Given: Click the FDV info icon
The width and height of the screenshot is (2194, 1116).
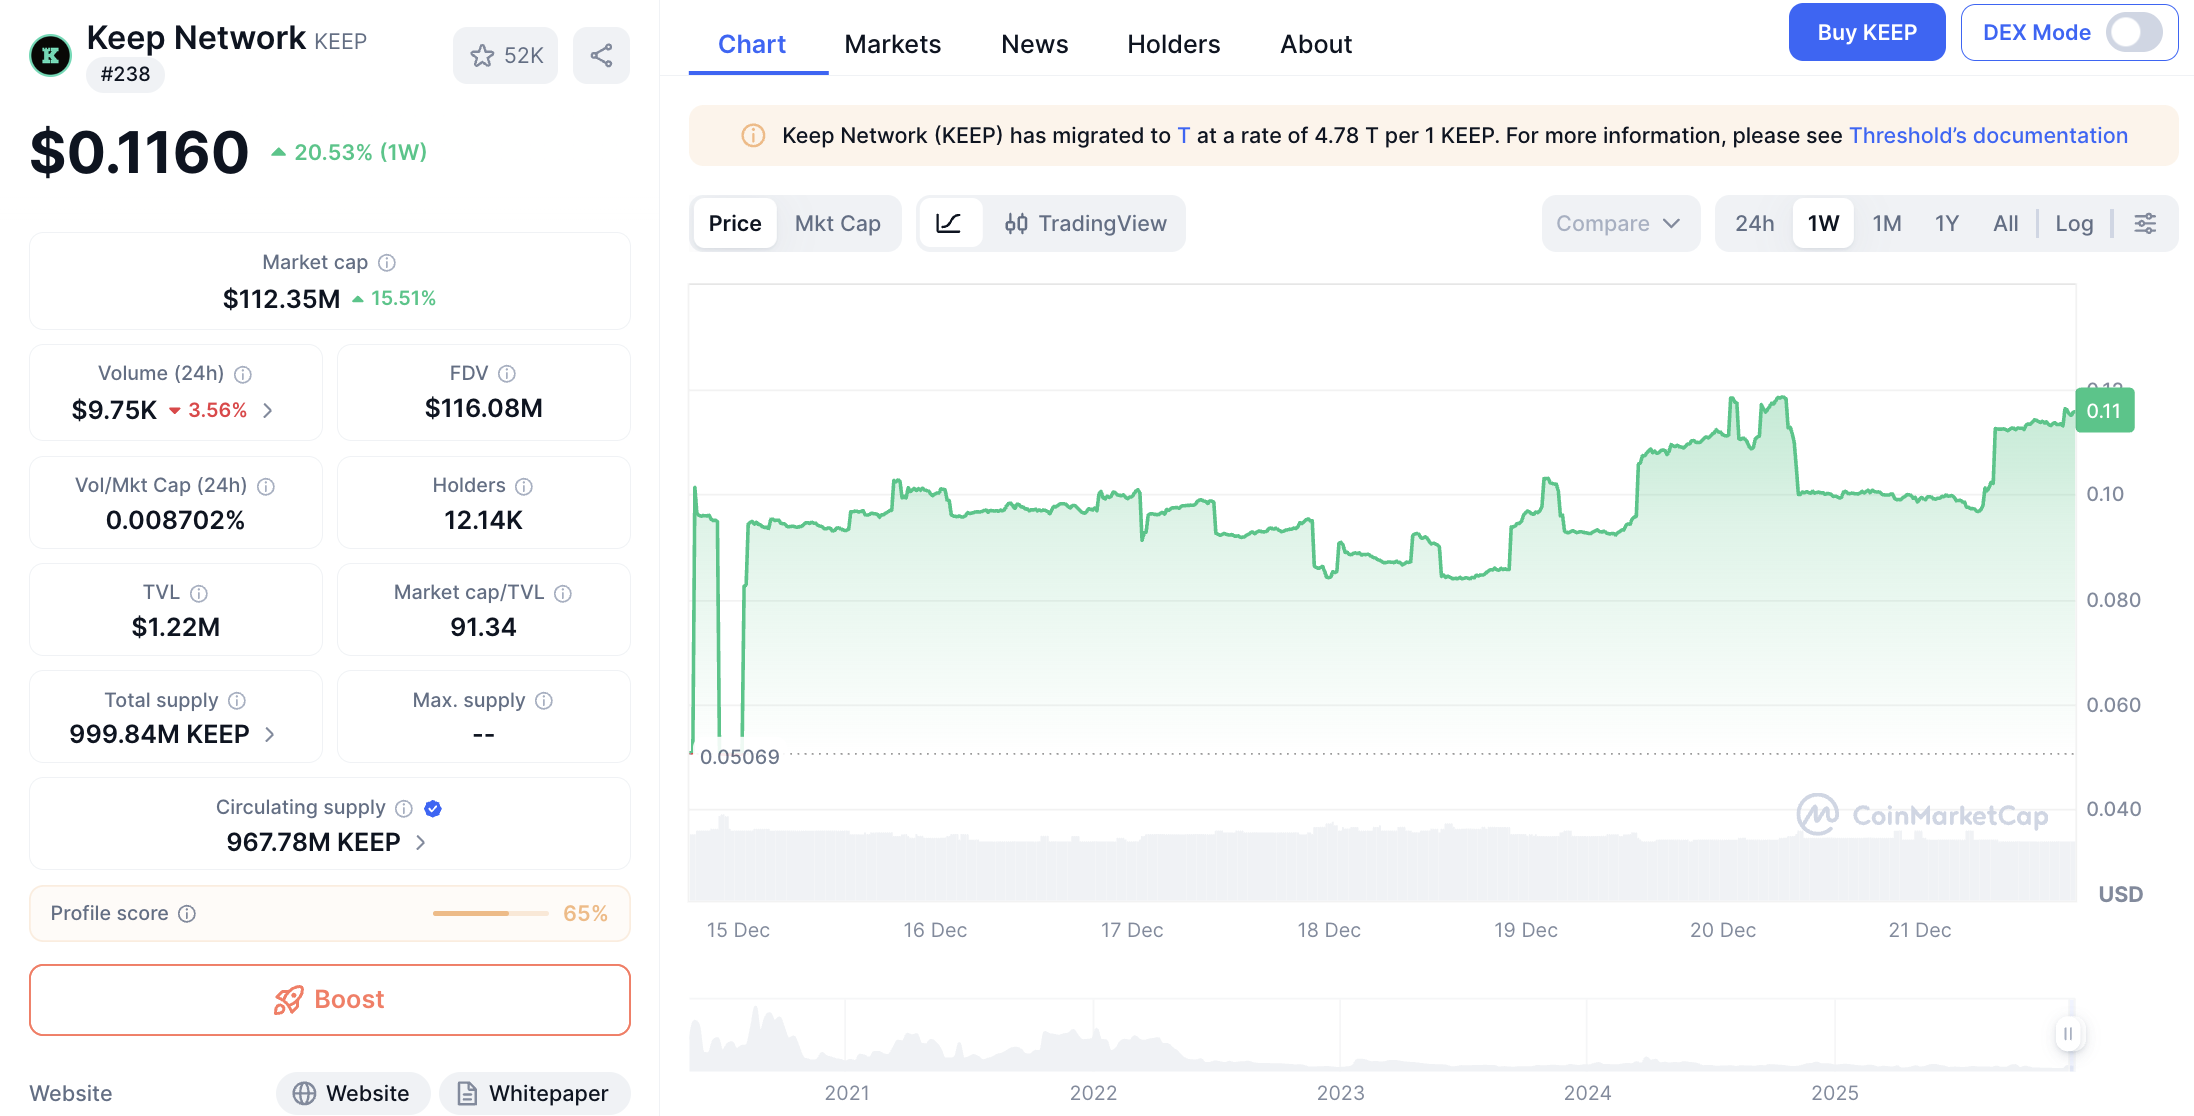Looking at the screenshot, I should click(507, 374).
